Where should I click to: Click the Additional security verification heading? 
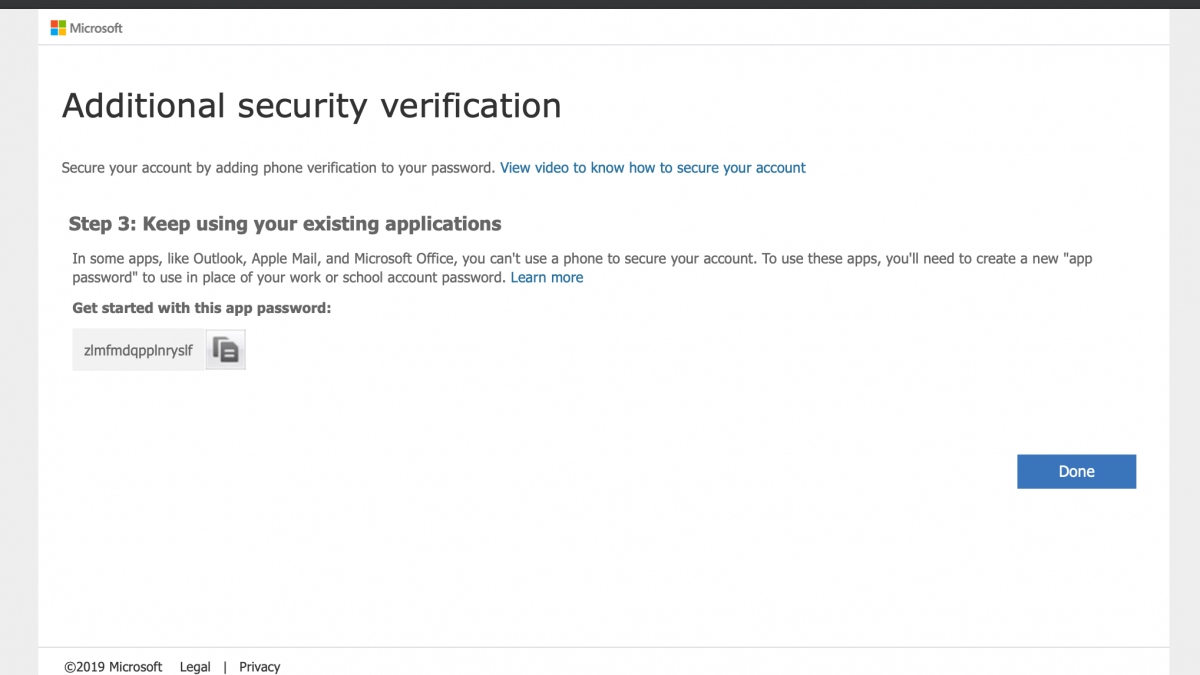coord(311,105)
